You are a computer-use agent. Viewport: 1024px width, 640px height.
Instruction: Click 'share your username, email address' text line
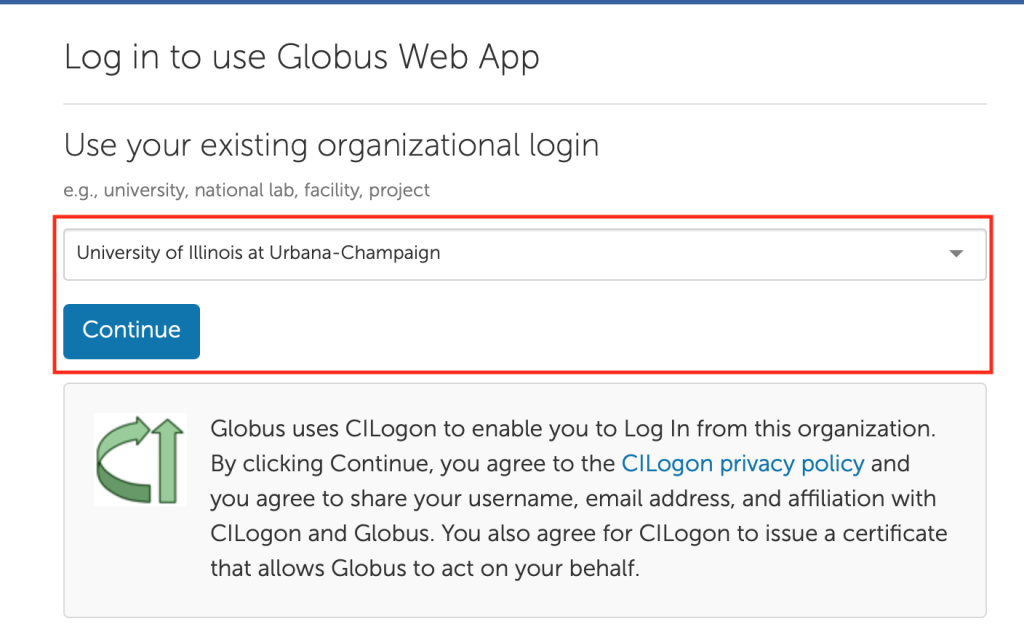[573, 499]
